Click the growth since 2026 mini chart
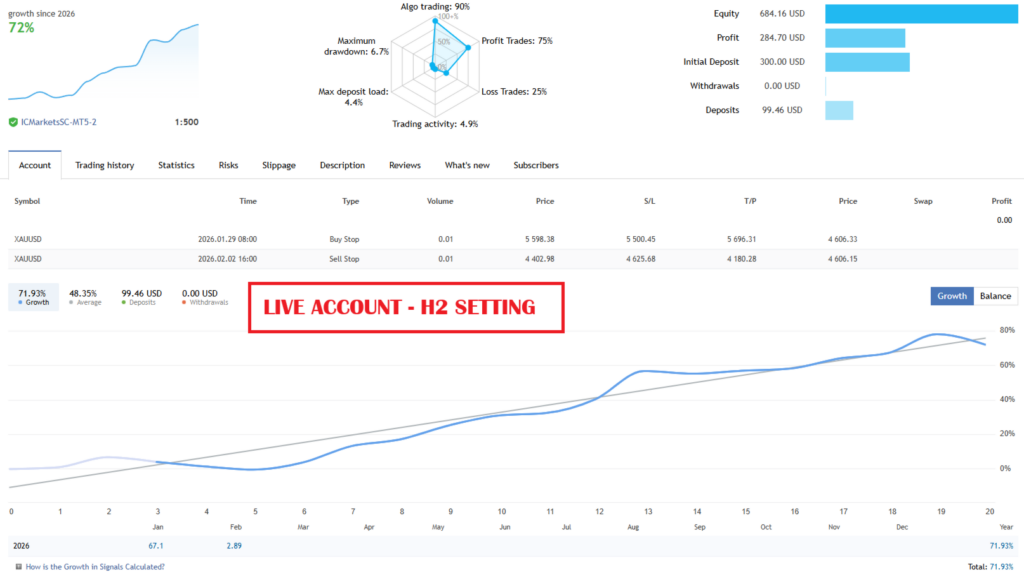The width and height of the screenshot is (1024, 572). pos(103,64)
